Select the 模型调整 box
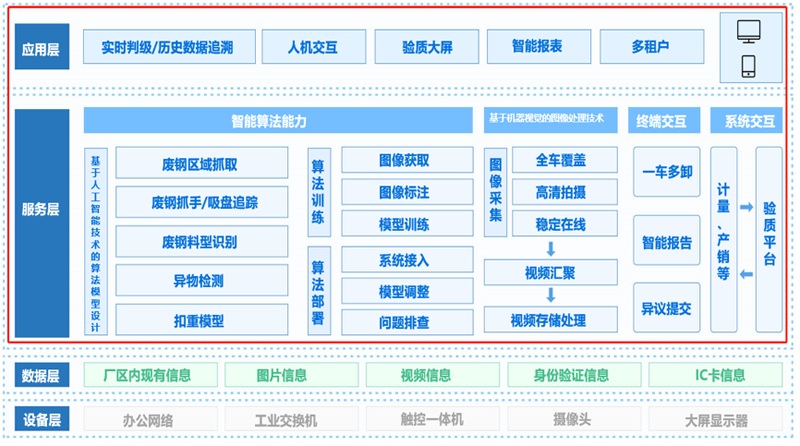Image resolution: width=800 pixels, height=446 pixels. (404, 291)
